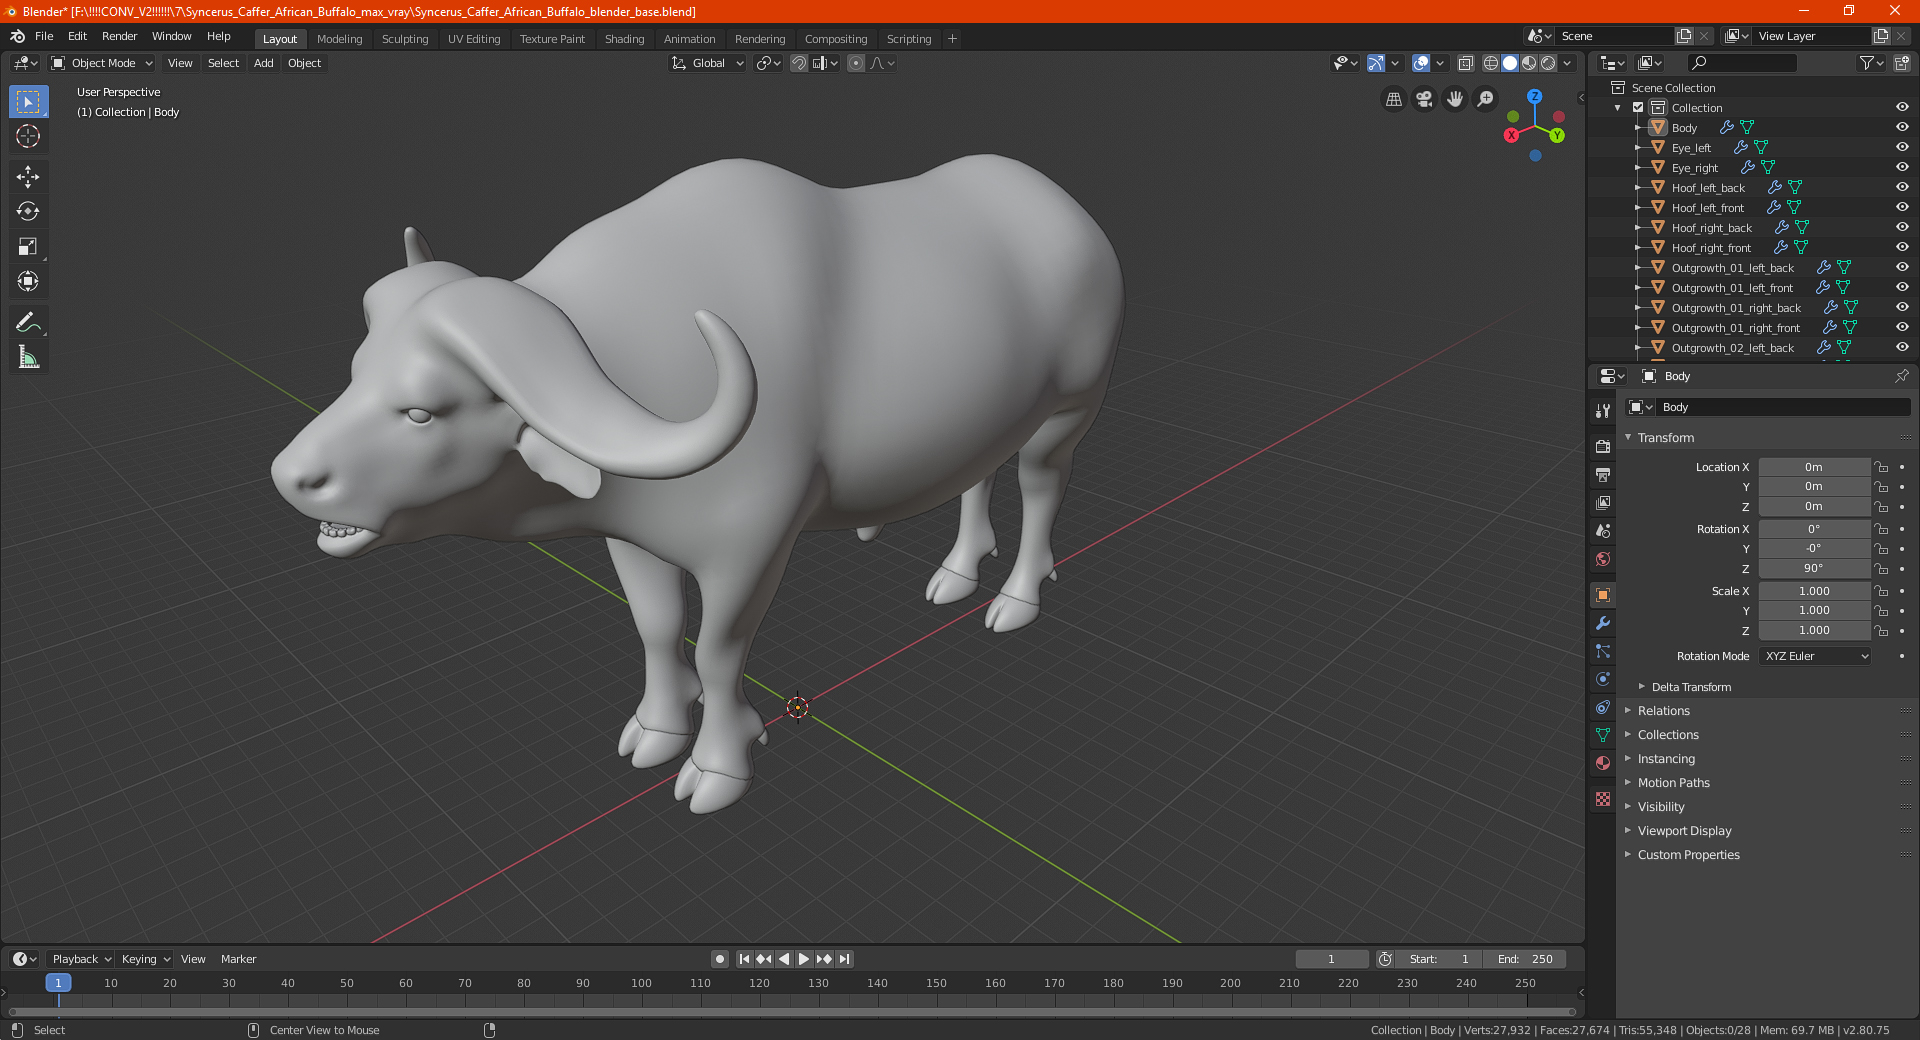Add a new workspace with plus button
Screen dimensions: 1920x1040
click(952, 39)
